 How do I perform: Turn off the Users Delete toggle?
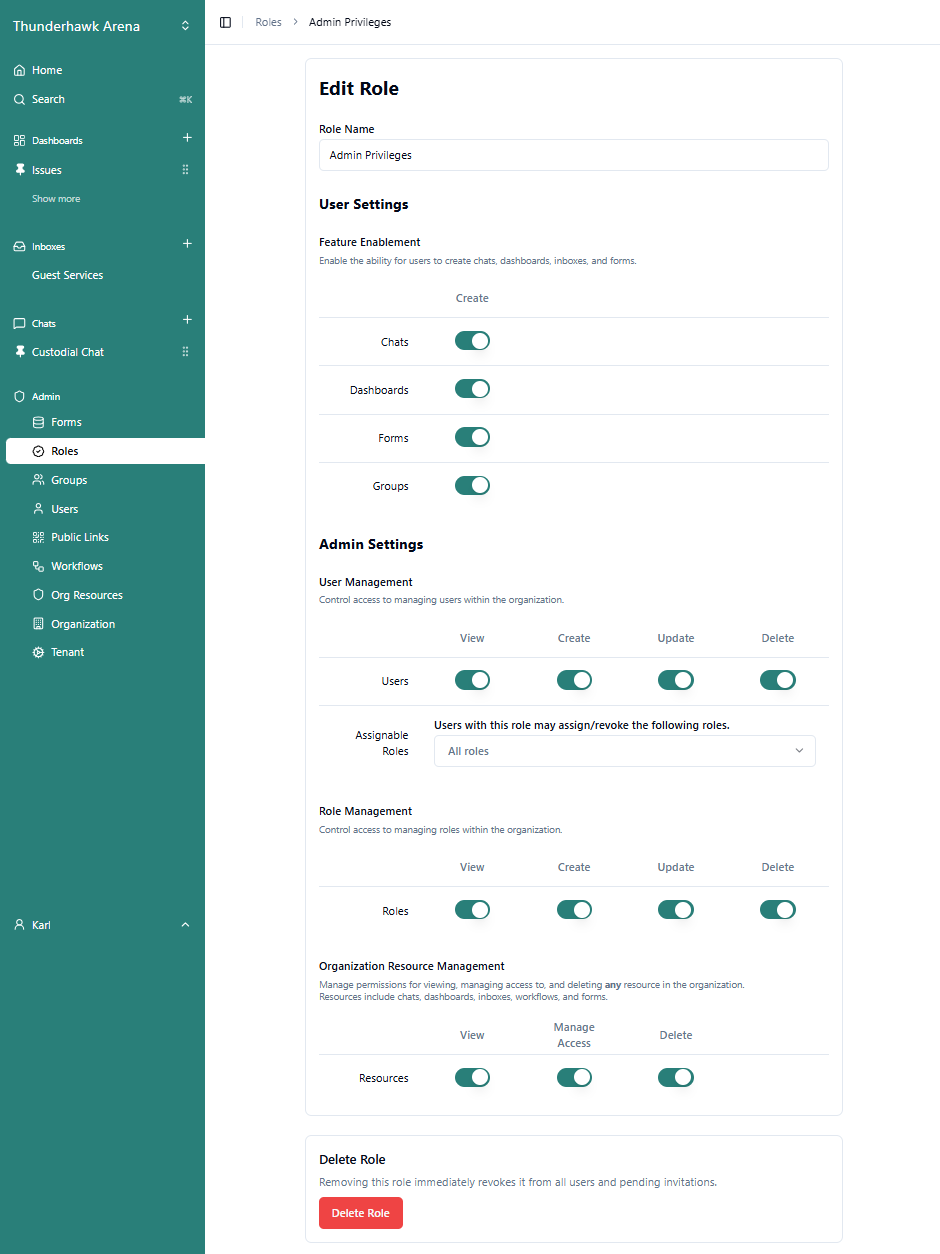pos(777,680)
